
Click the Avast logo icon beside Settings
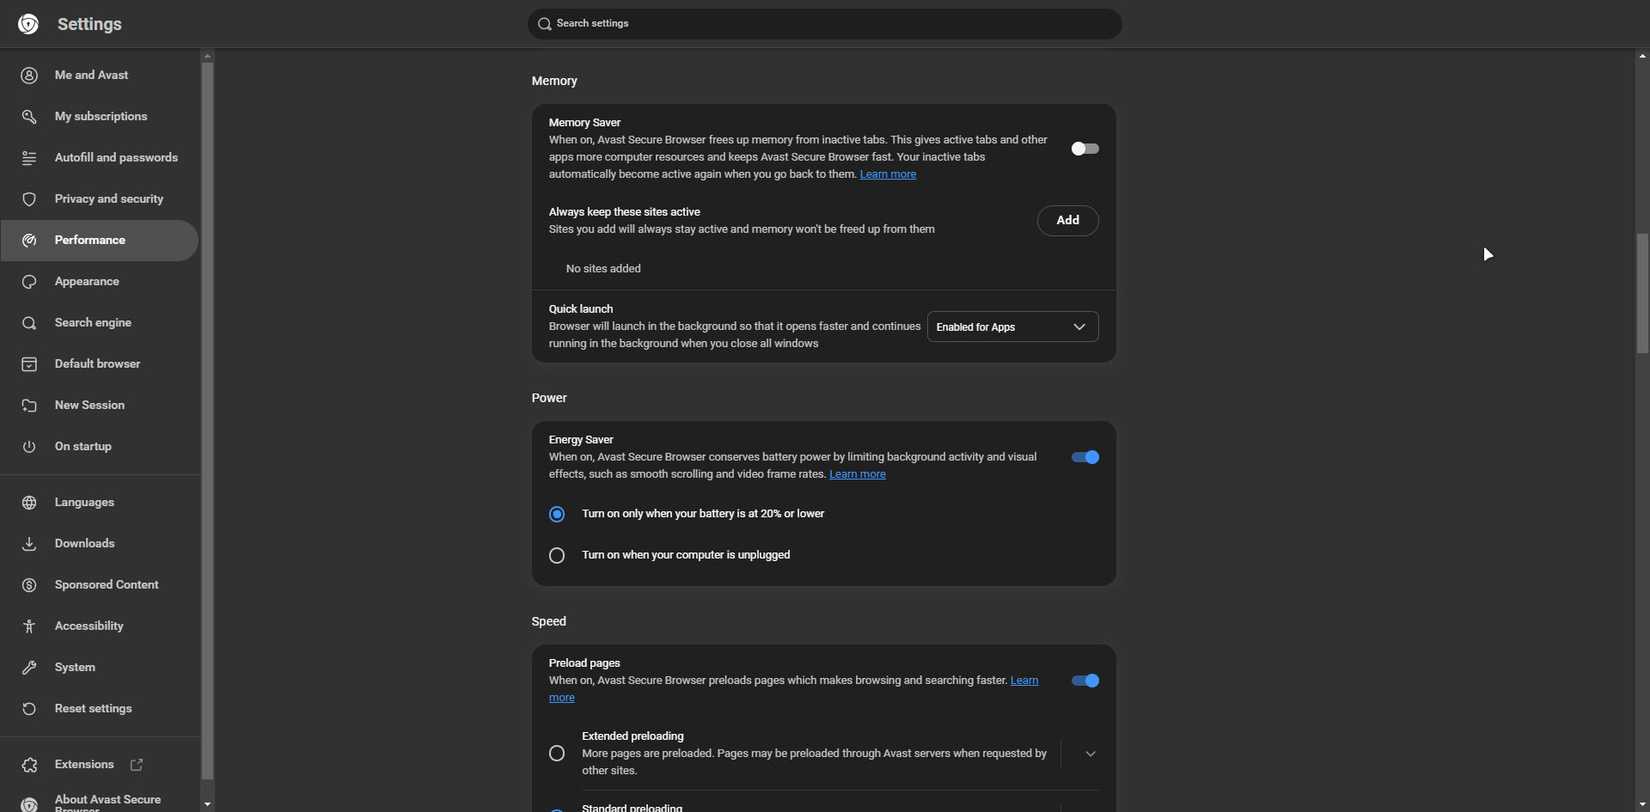point(28,24)
